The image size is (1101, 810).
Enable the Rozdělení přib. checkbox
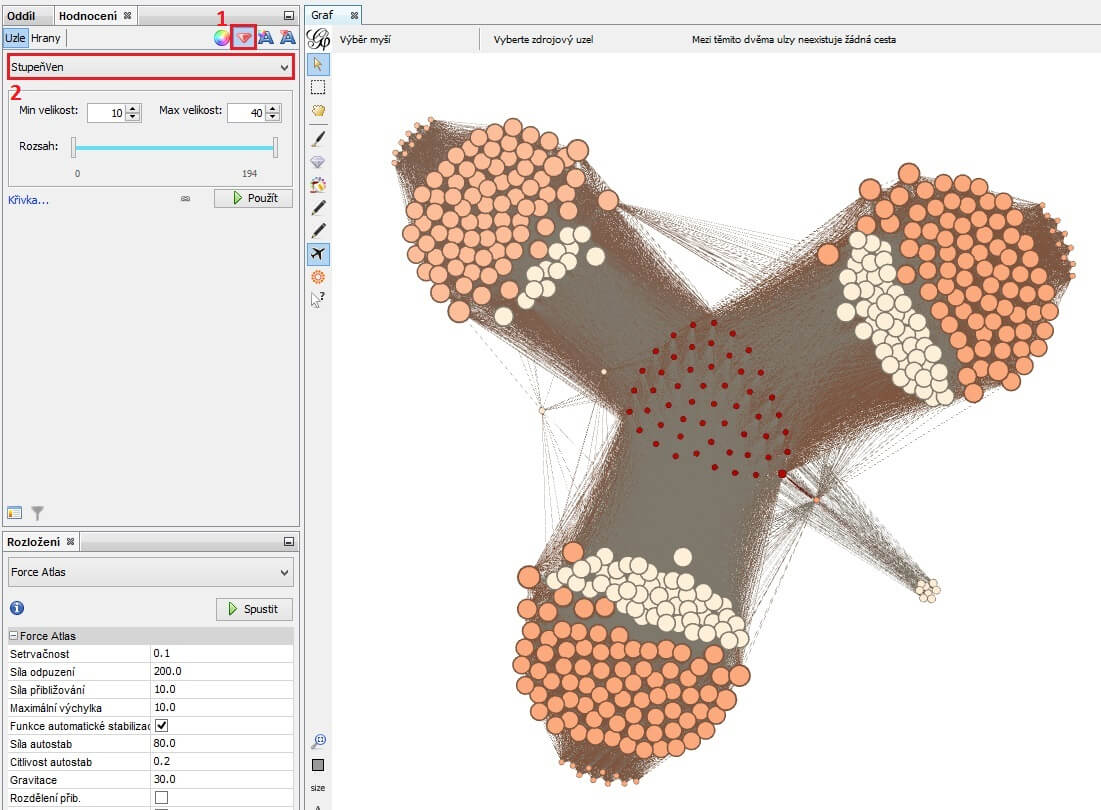click(x=161, y=797)
